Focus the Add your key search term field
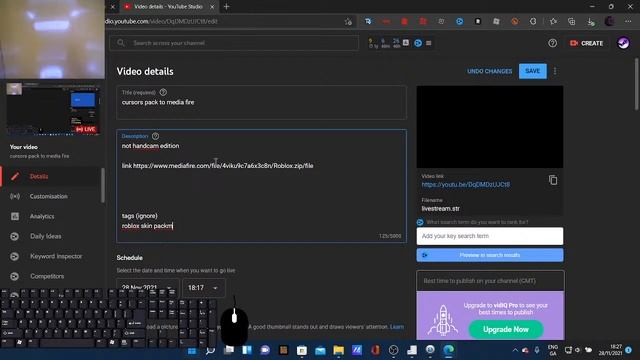Viewport: 640px width, 360px height. click(x=490, y=236)
